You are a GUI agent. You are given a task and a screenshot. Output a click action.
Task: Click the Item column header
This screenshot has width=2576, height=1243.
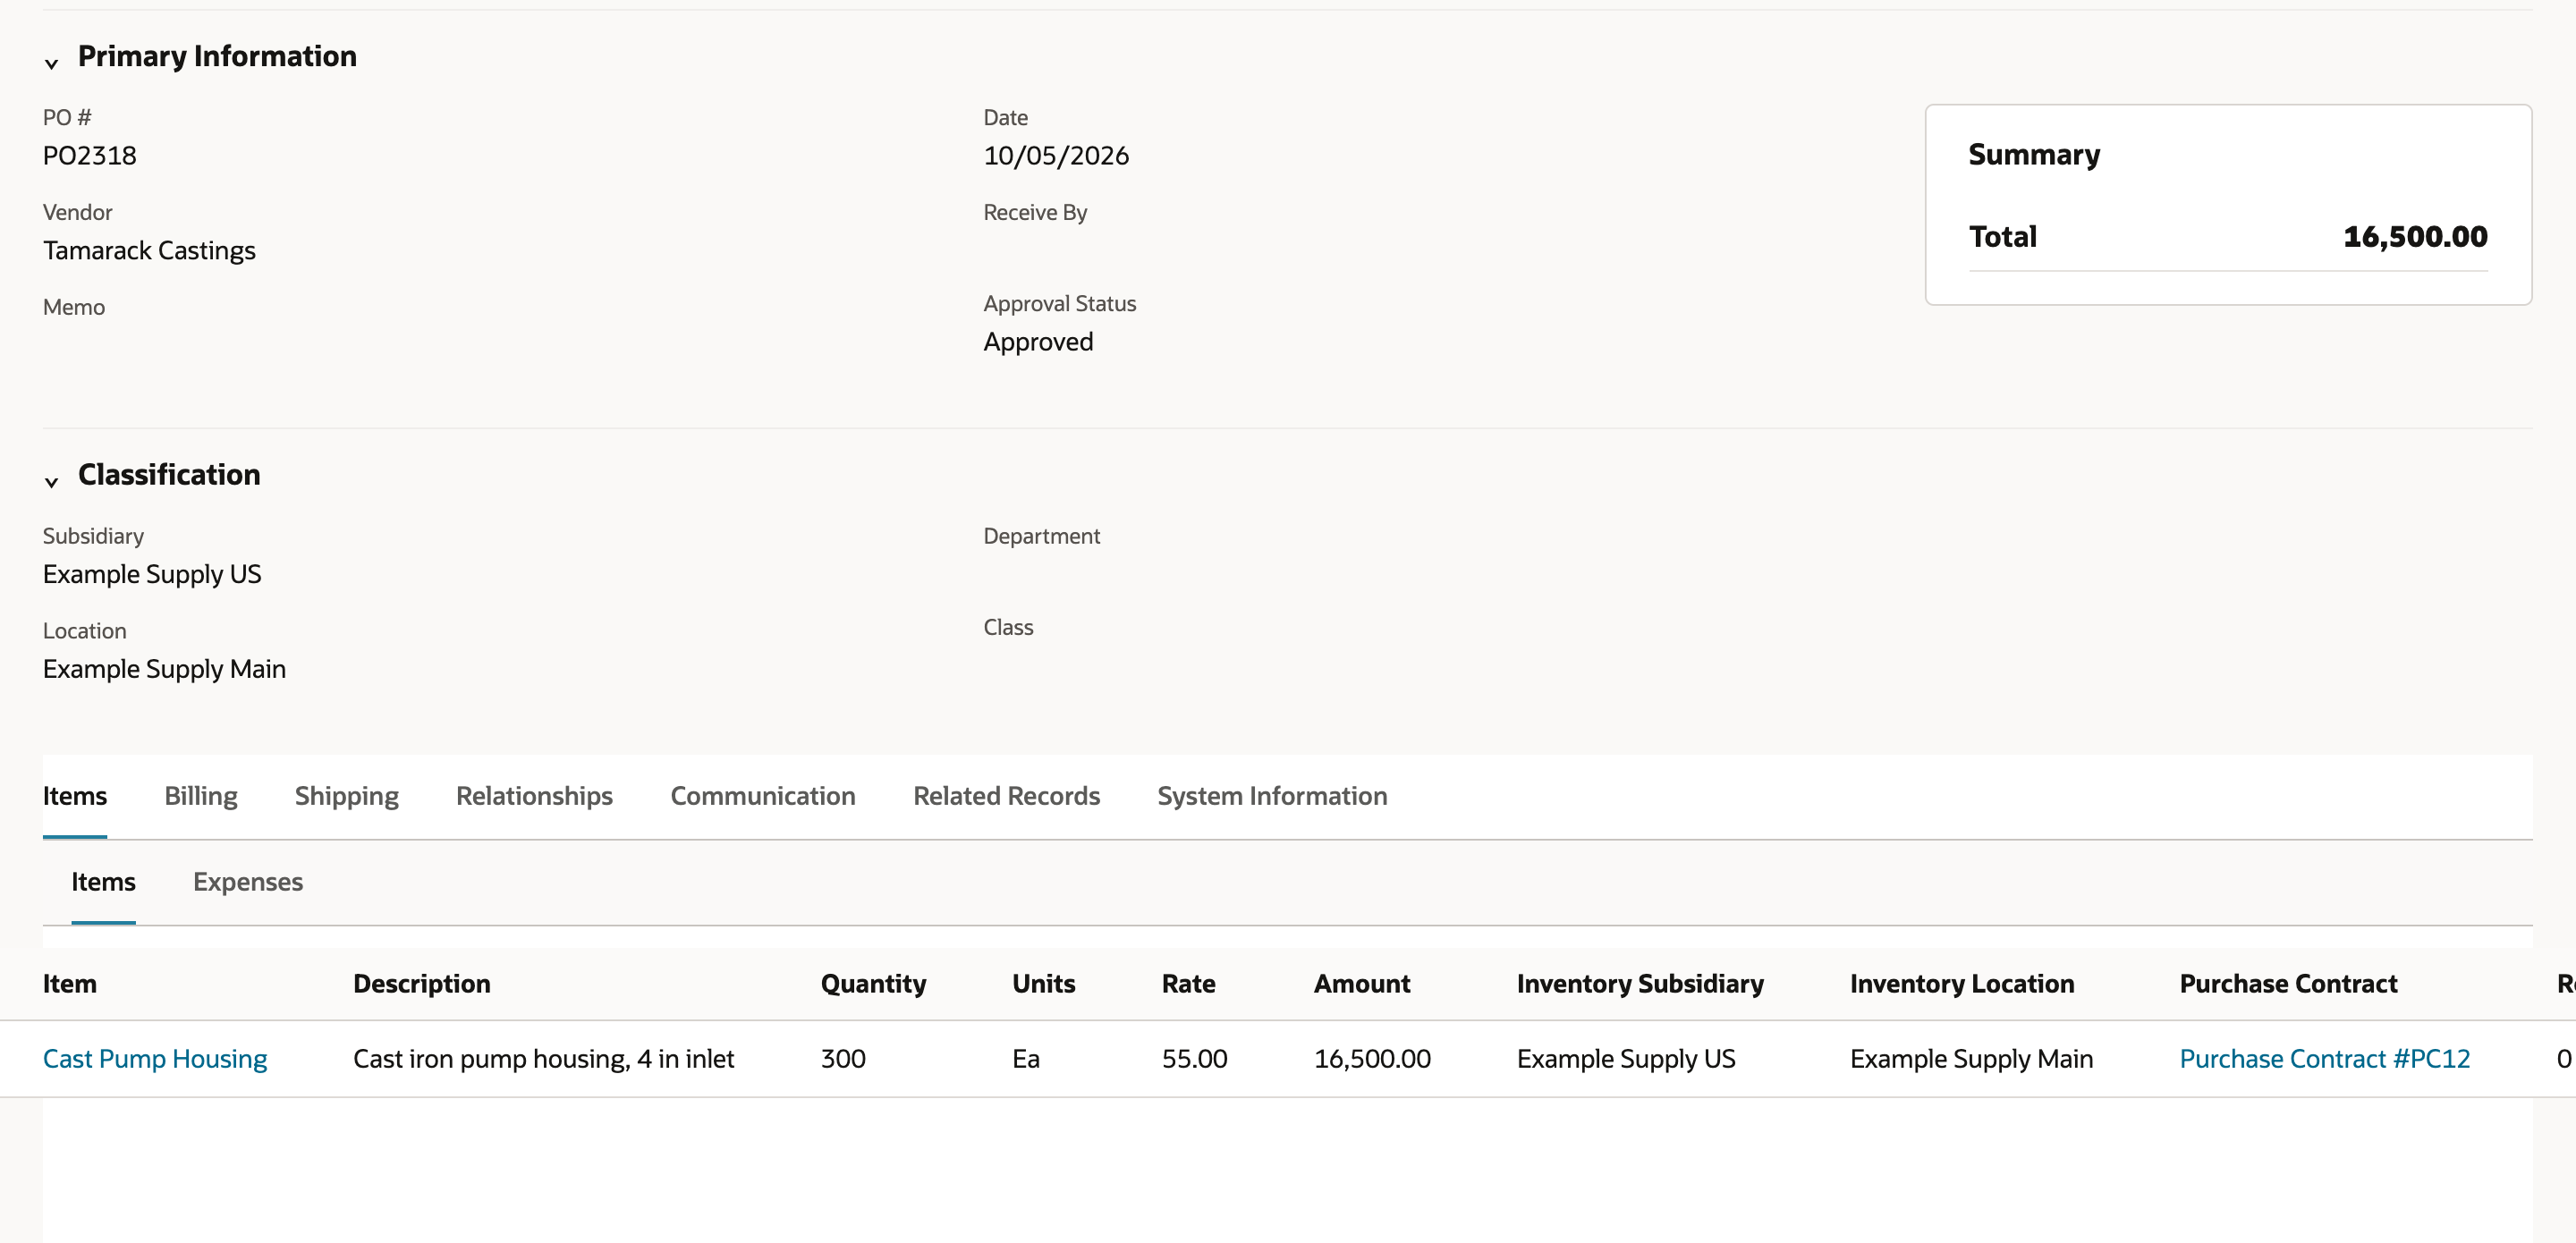pyautogui.click(x=70, y=984)
